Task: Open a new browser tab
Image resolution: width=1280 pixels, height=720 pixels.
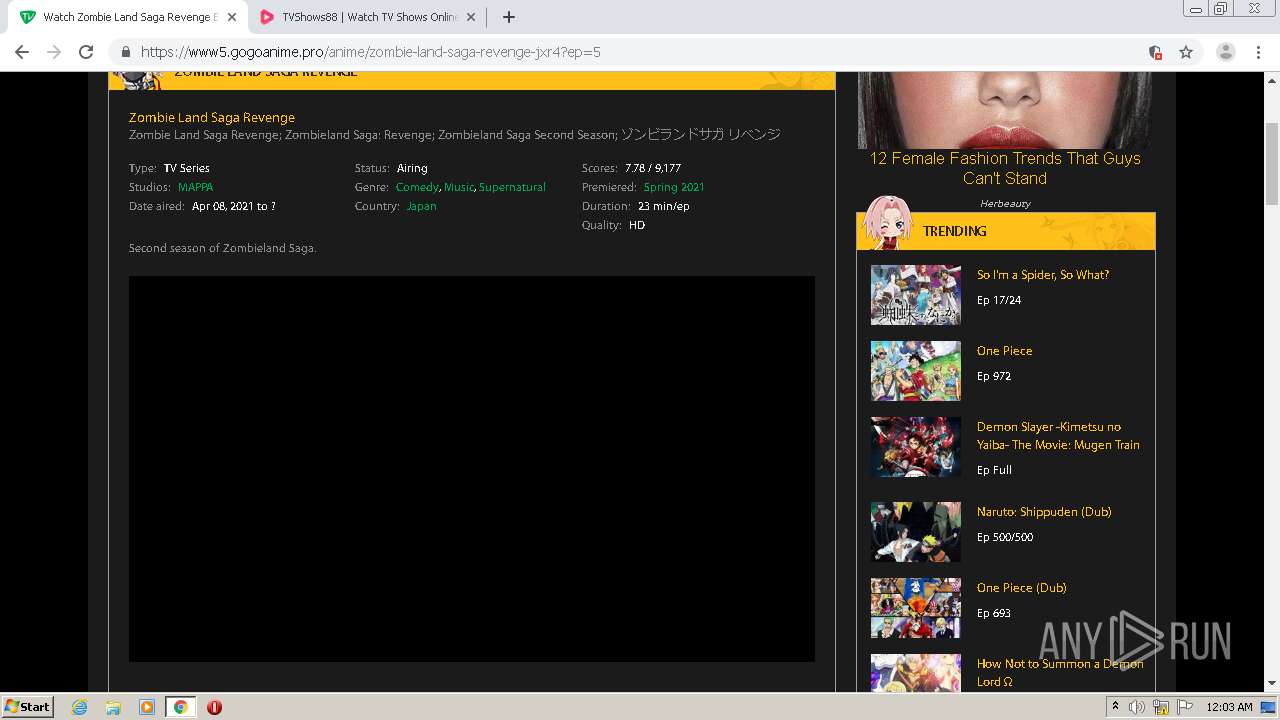Action: (508, 17)
